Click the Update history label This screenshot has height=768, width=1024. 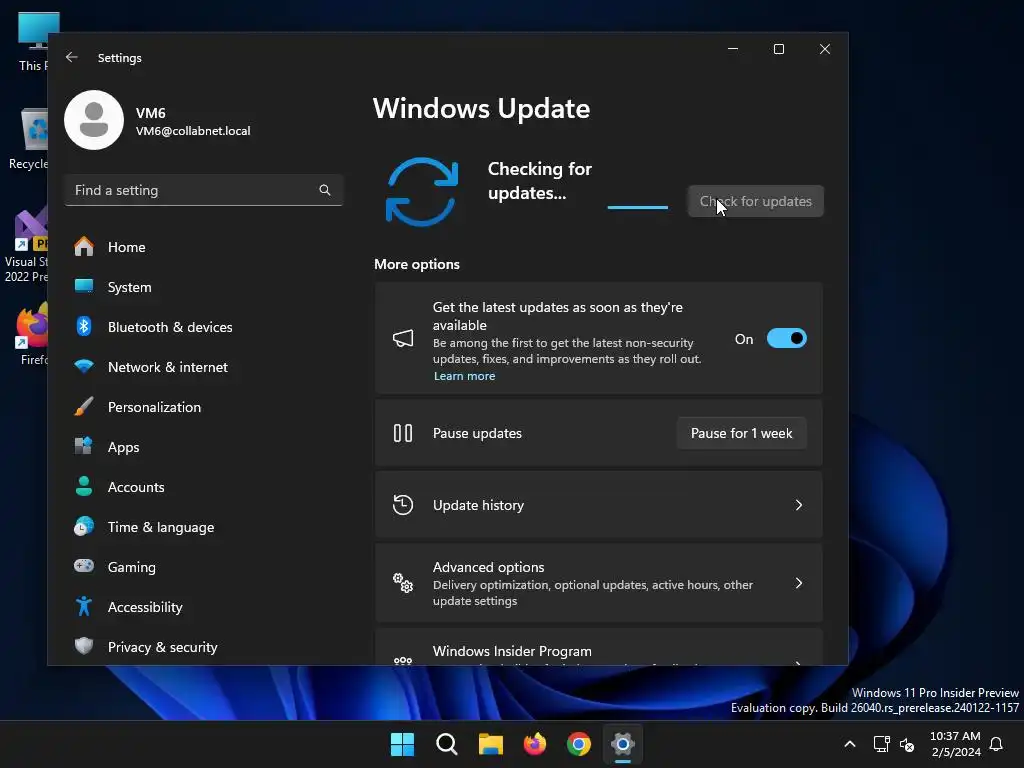478,505
